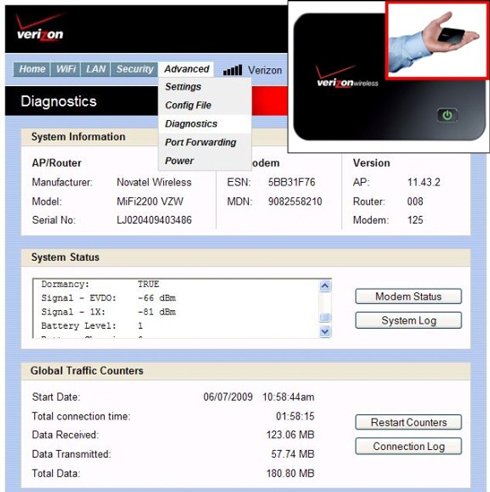The width and height of the screenshot is (490, 492).
Task: Expand the Advanced menu tab
Action: 186,69
